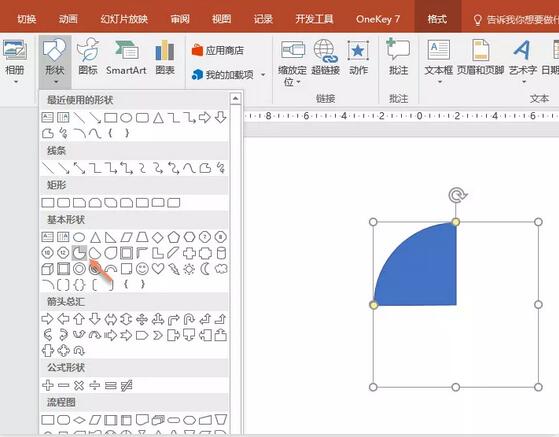
Task: Select the Smiley Face shape
Action: [142, 269]
